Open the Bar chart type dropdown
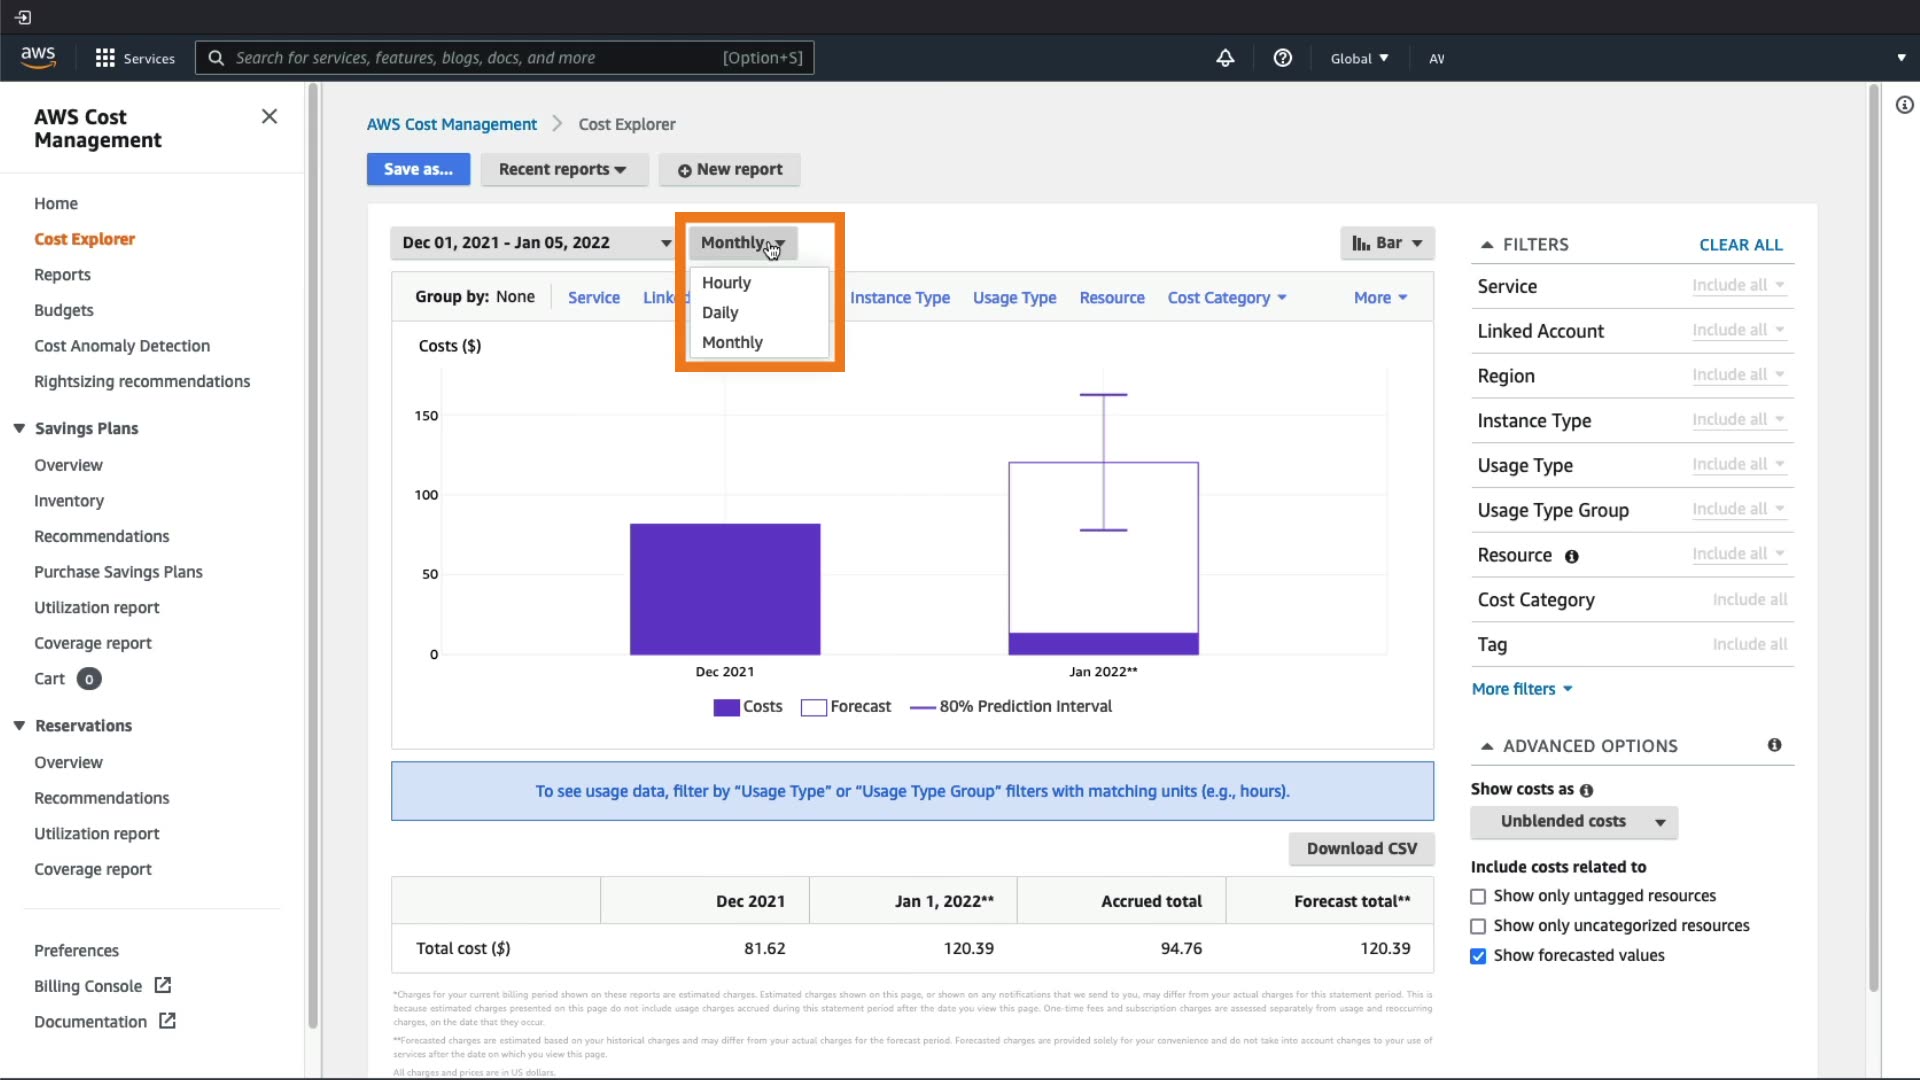This screenshot has width=1920, height=1080. pos(1387,243)
